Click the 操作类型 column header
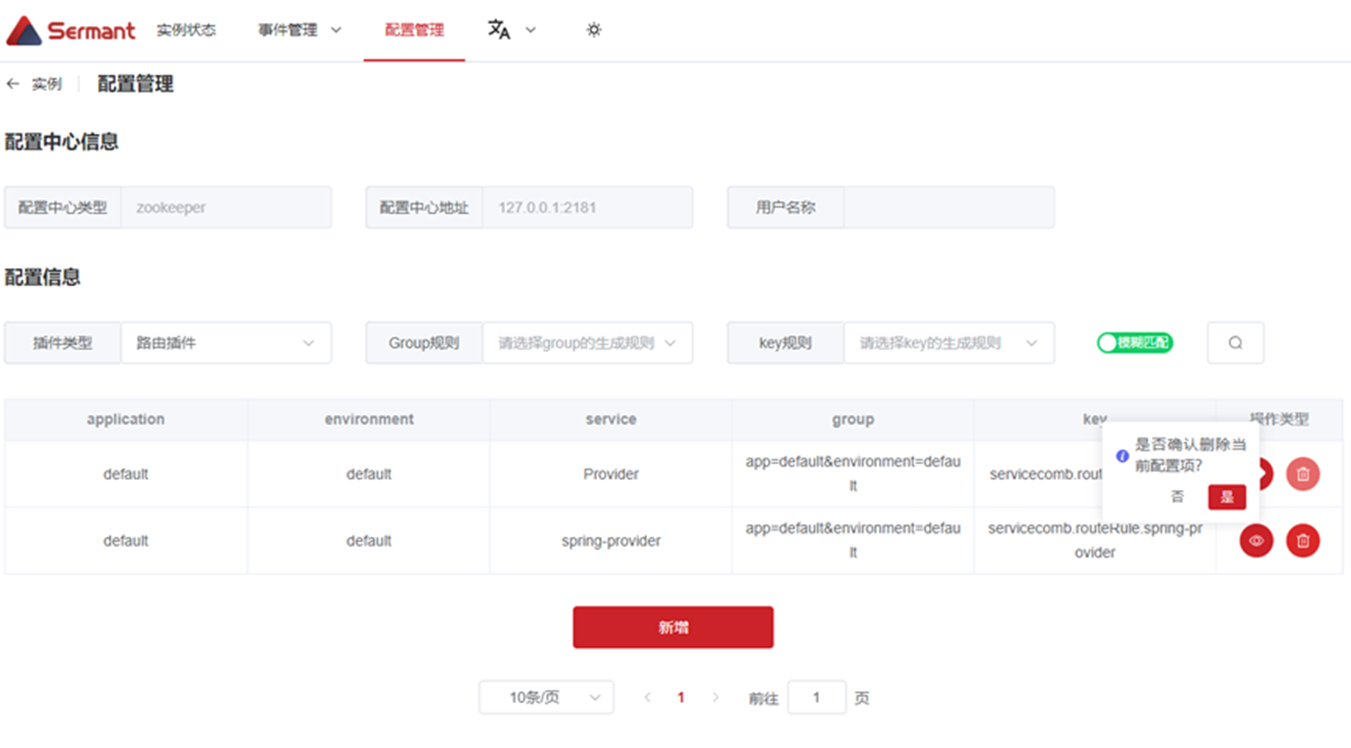Image resolution: width=1351 pixels, height=748 pixels. coord(1279,420)
